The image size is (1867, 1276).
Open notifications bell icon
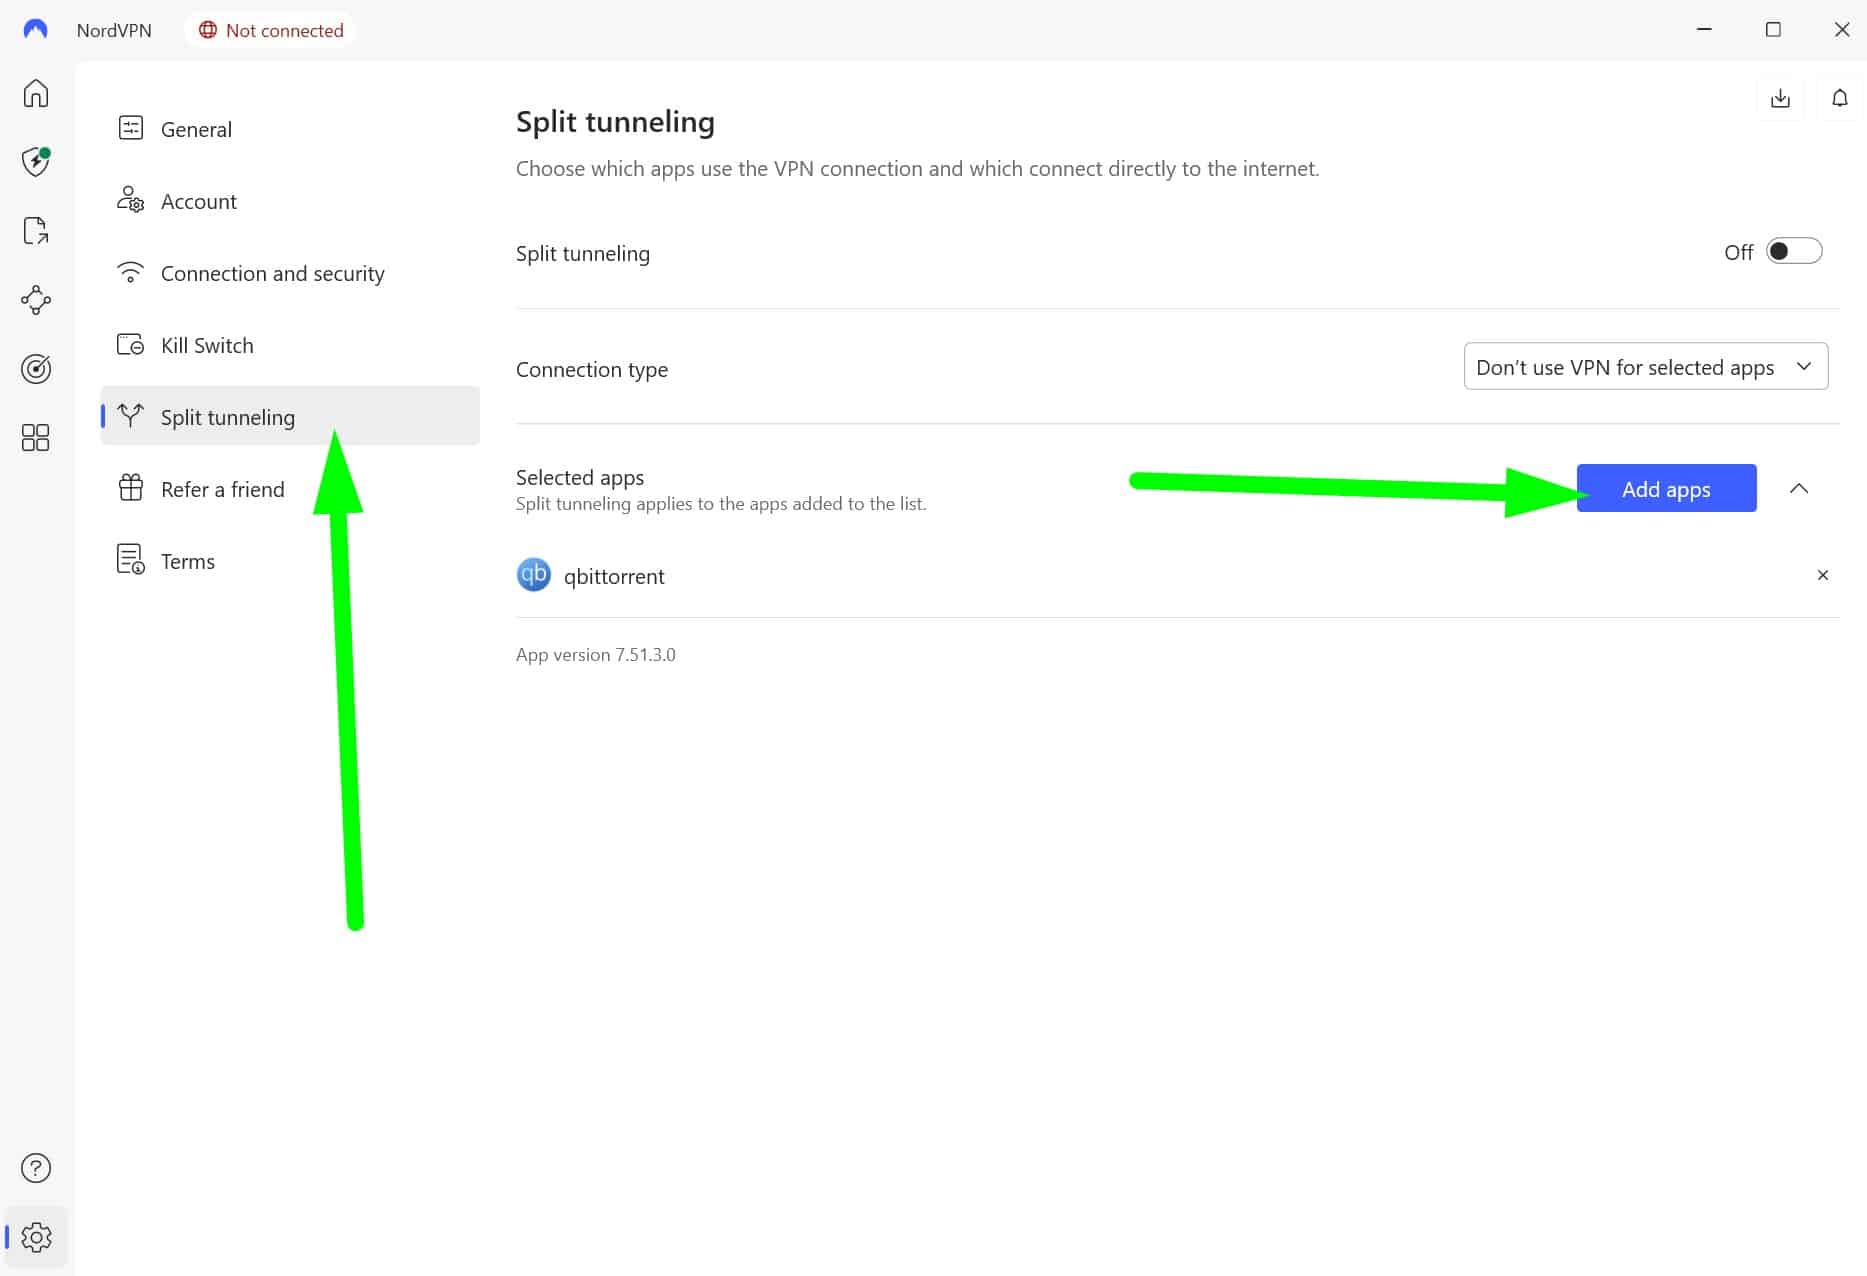(x=1839, y=98)
